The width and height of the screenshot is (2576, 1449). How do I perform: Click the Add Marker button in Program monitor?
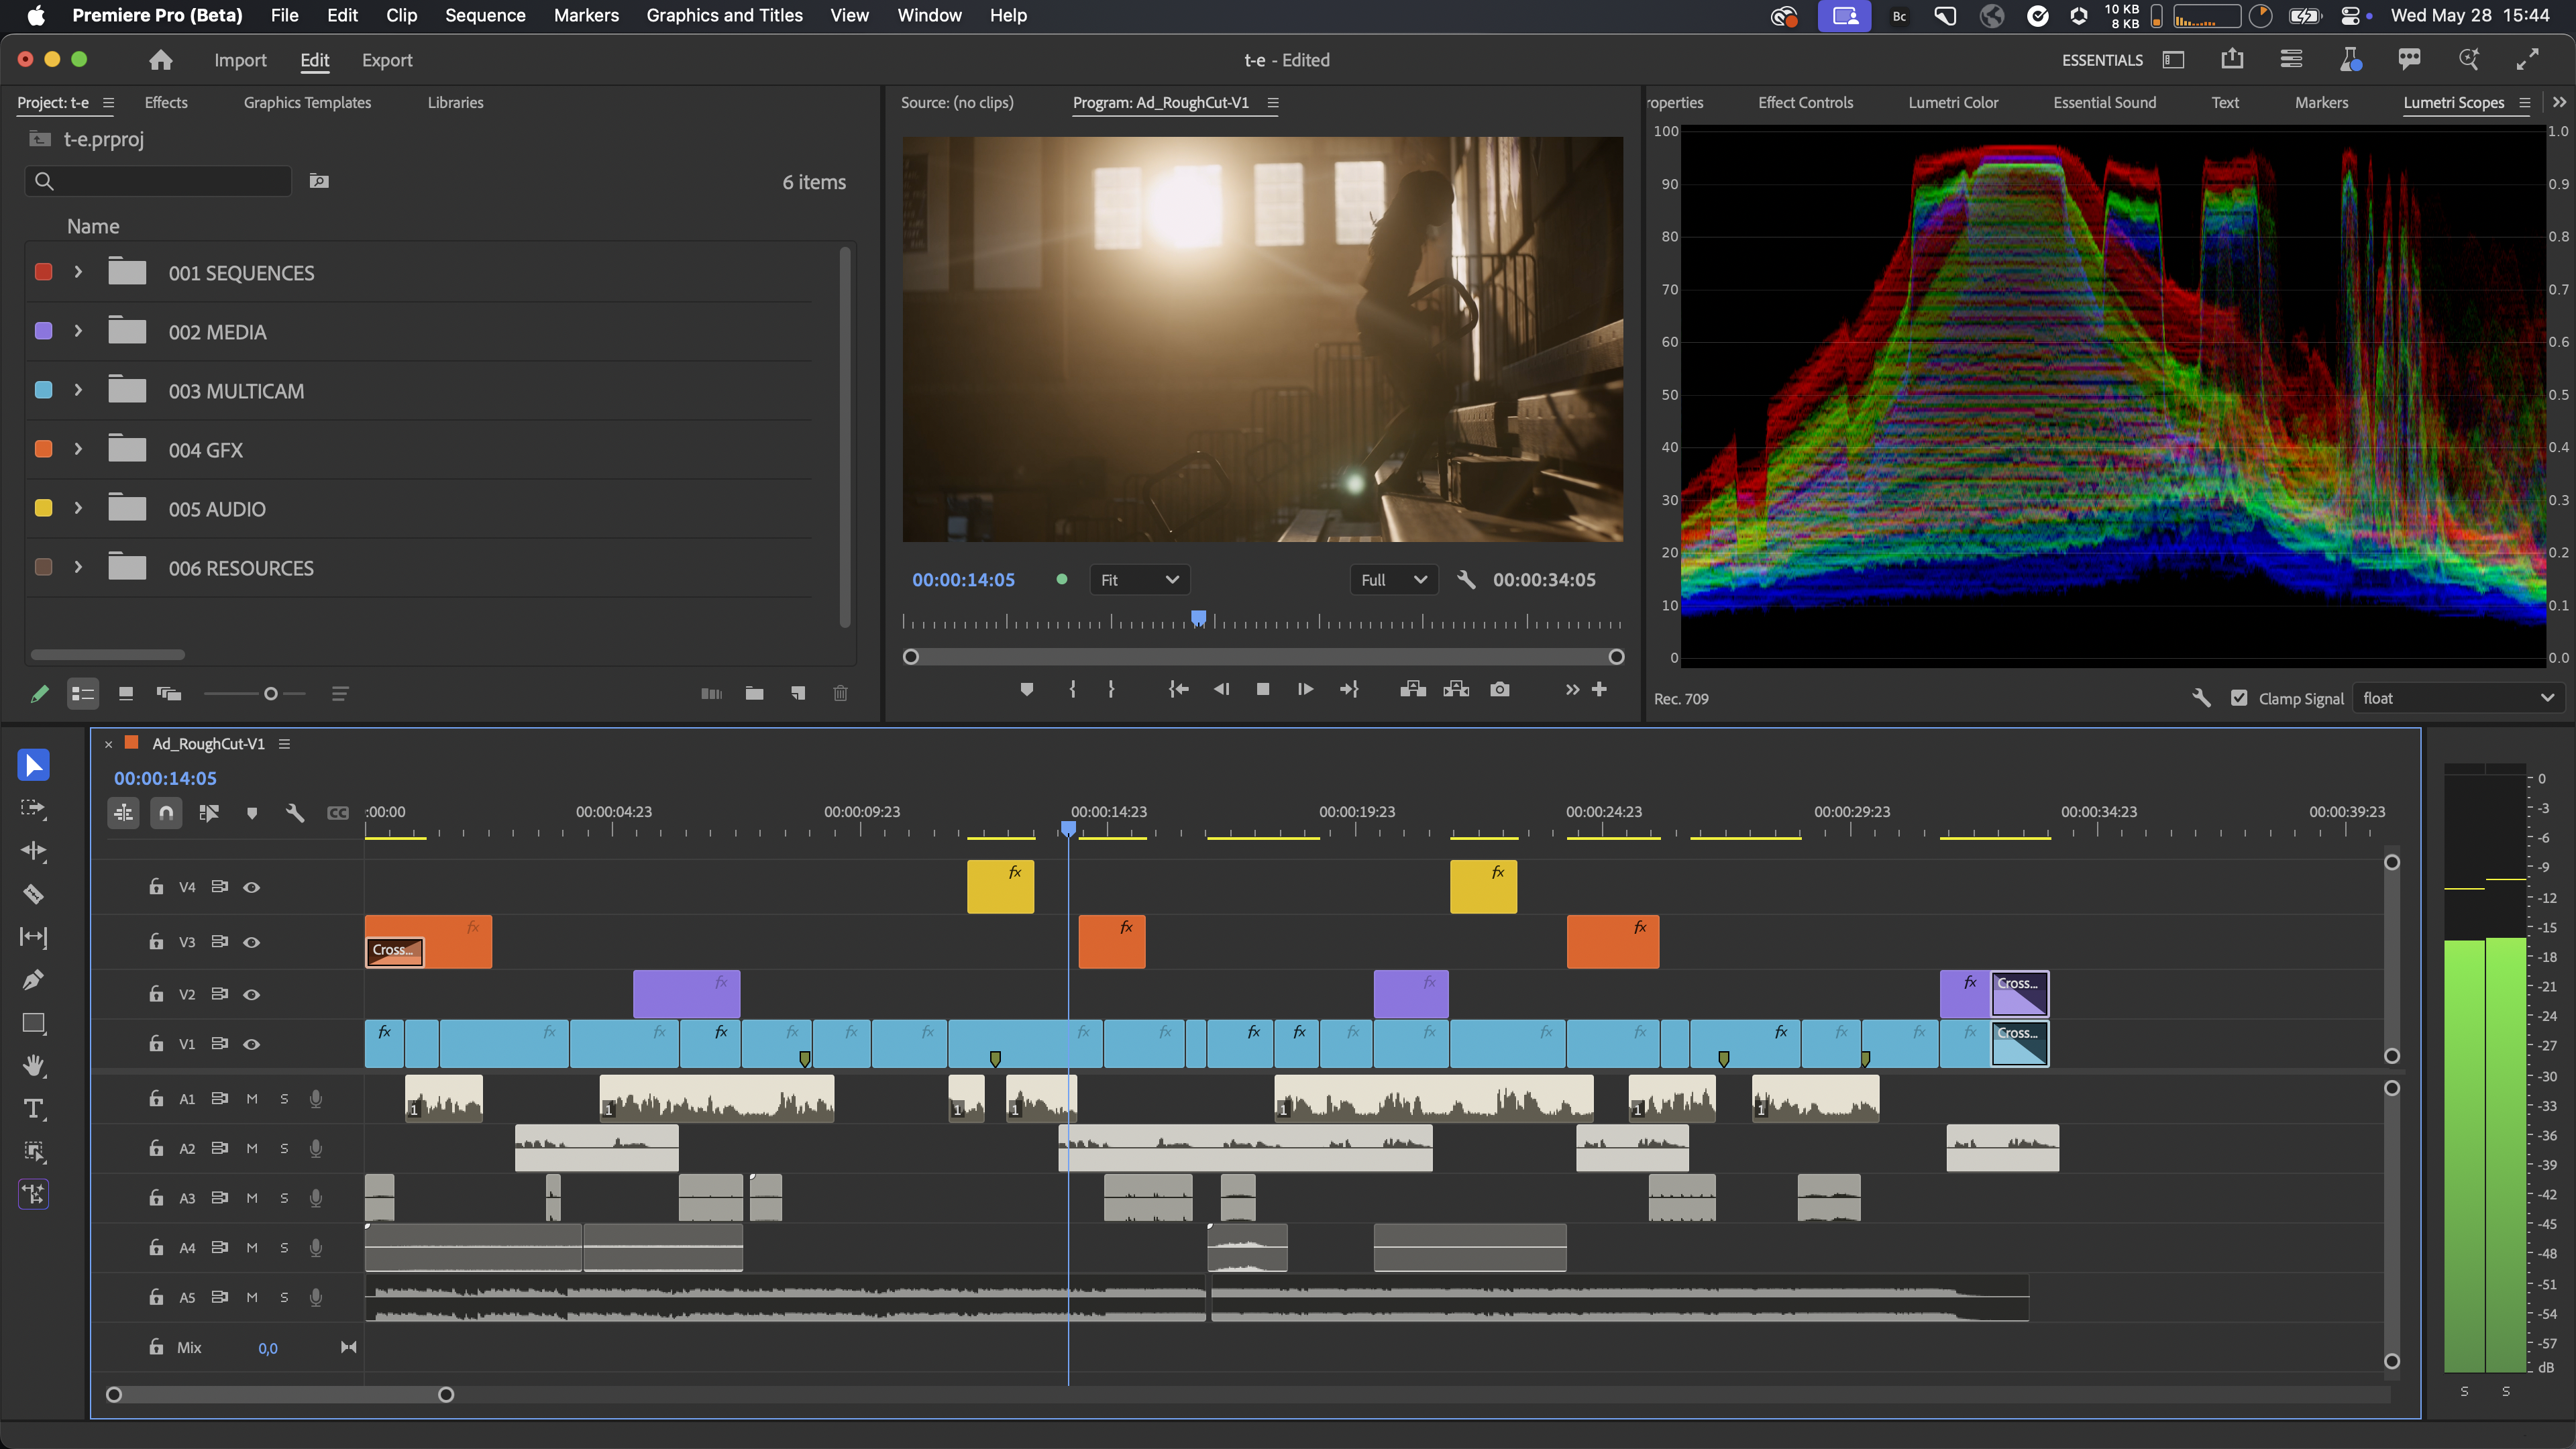pyautogui.click(x=1026, y=689)
